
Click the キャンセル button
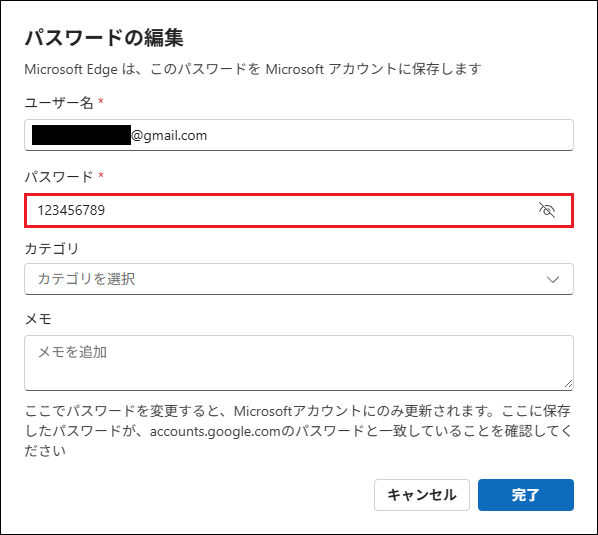(x=422, y=495)
